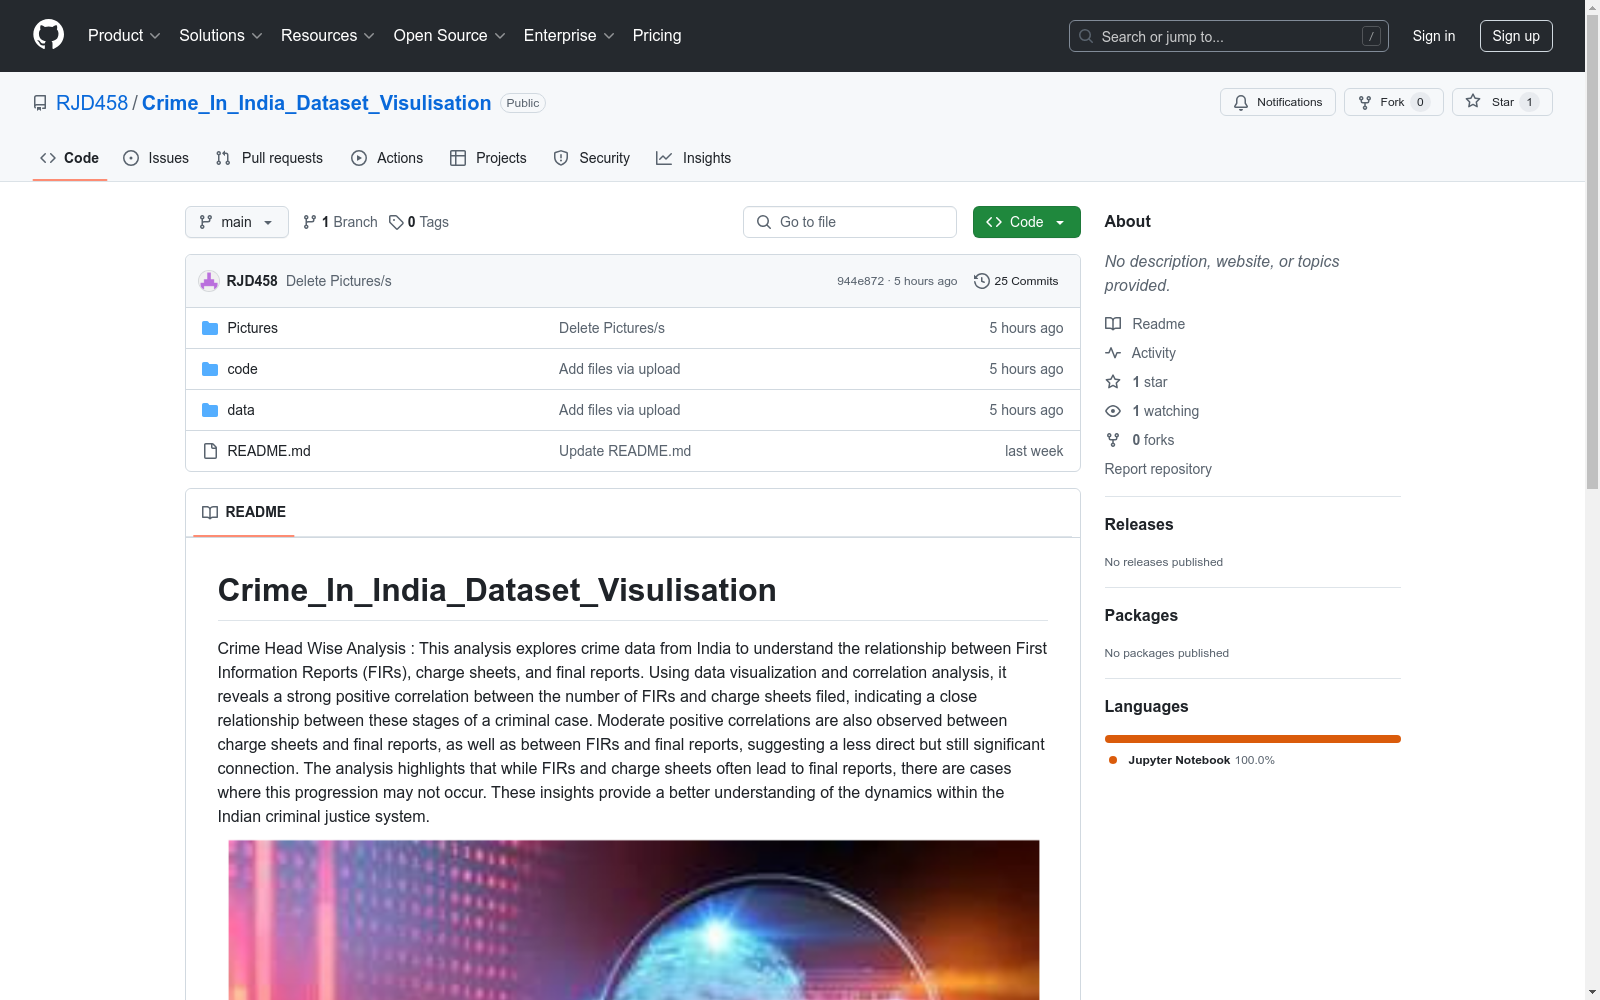The image size is (1600, 1000).
Task: Click the commit history clock icon
Action: point(982,281)
